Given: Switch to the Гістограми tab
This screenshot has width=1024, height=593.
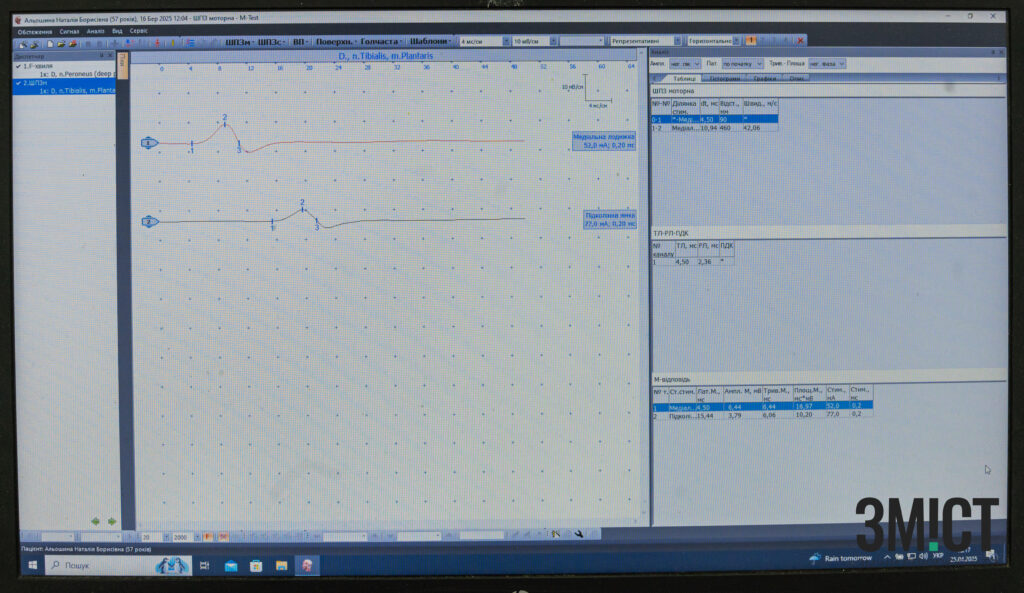Looking at the screenshot, I should tap(725, 78).
